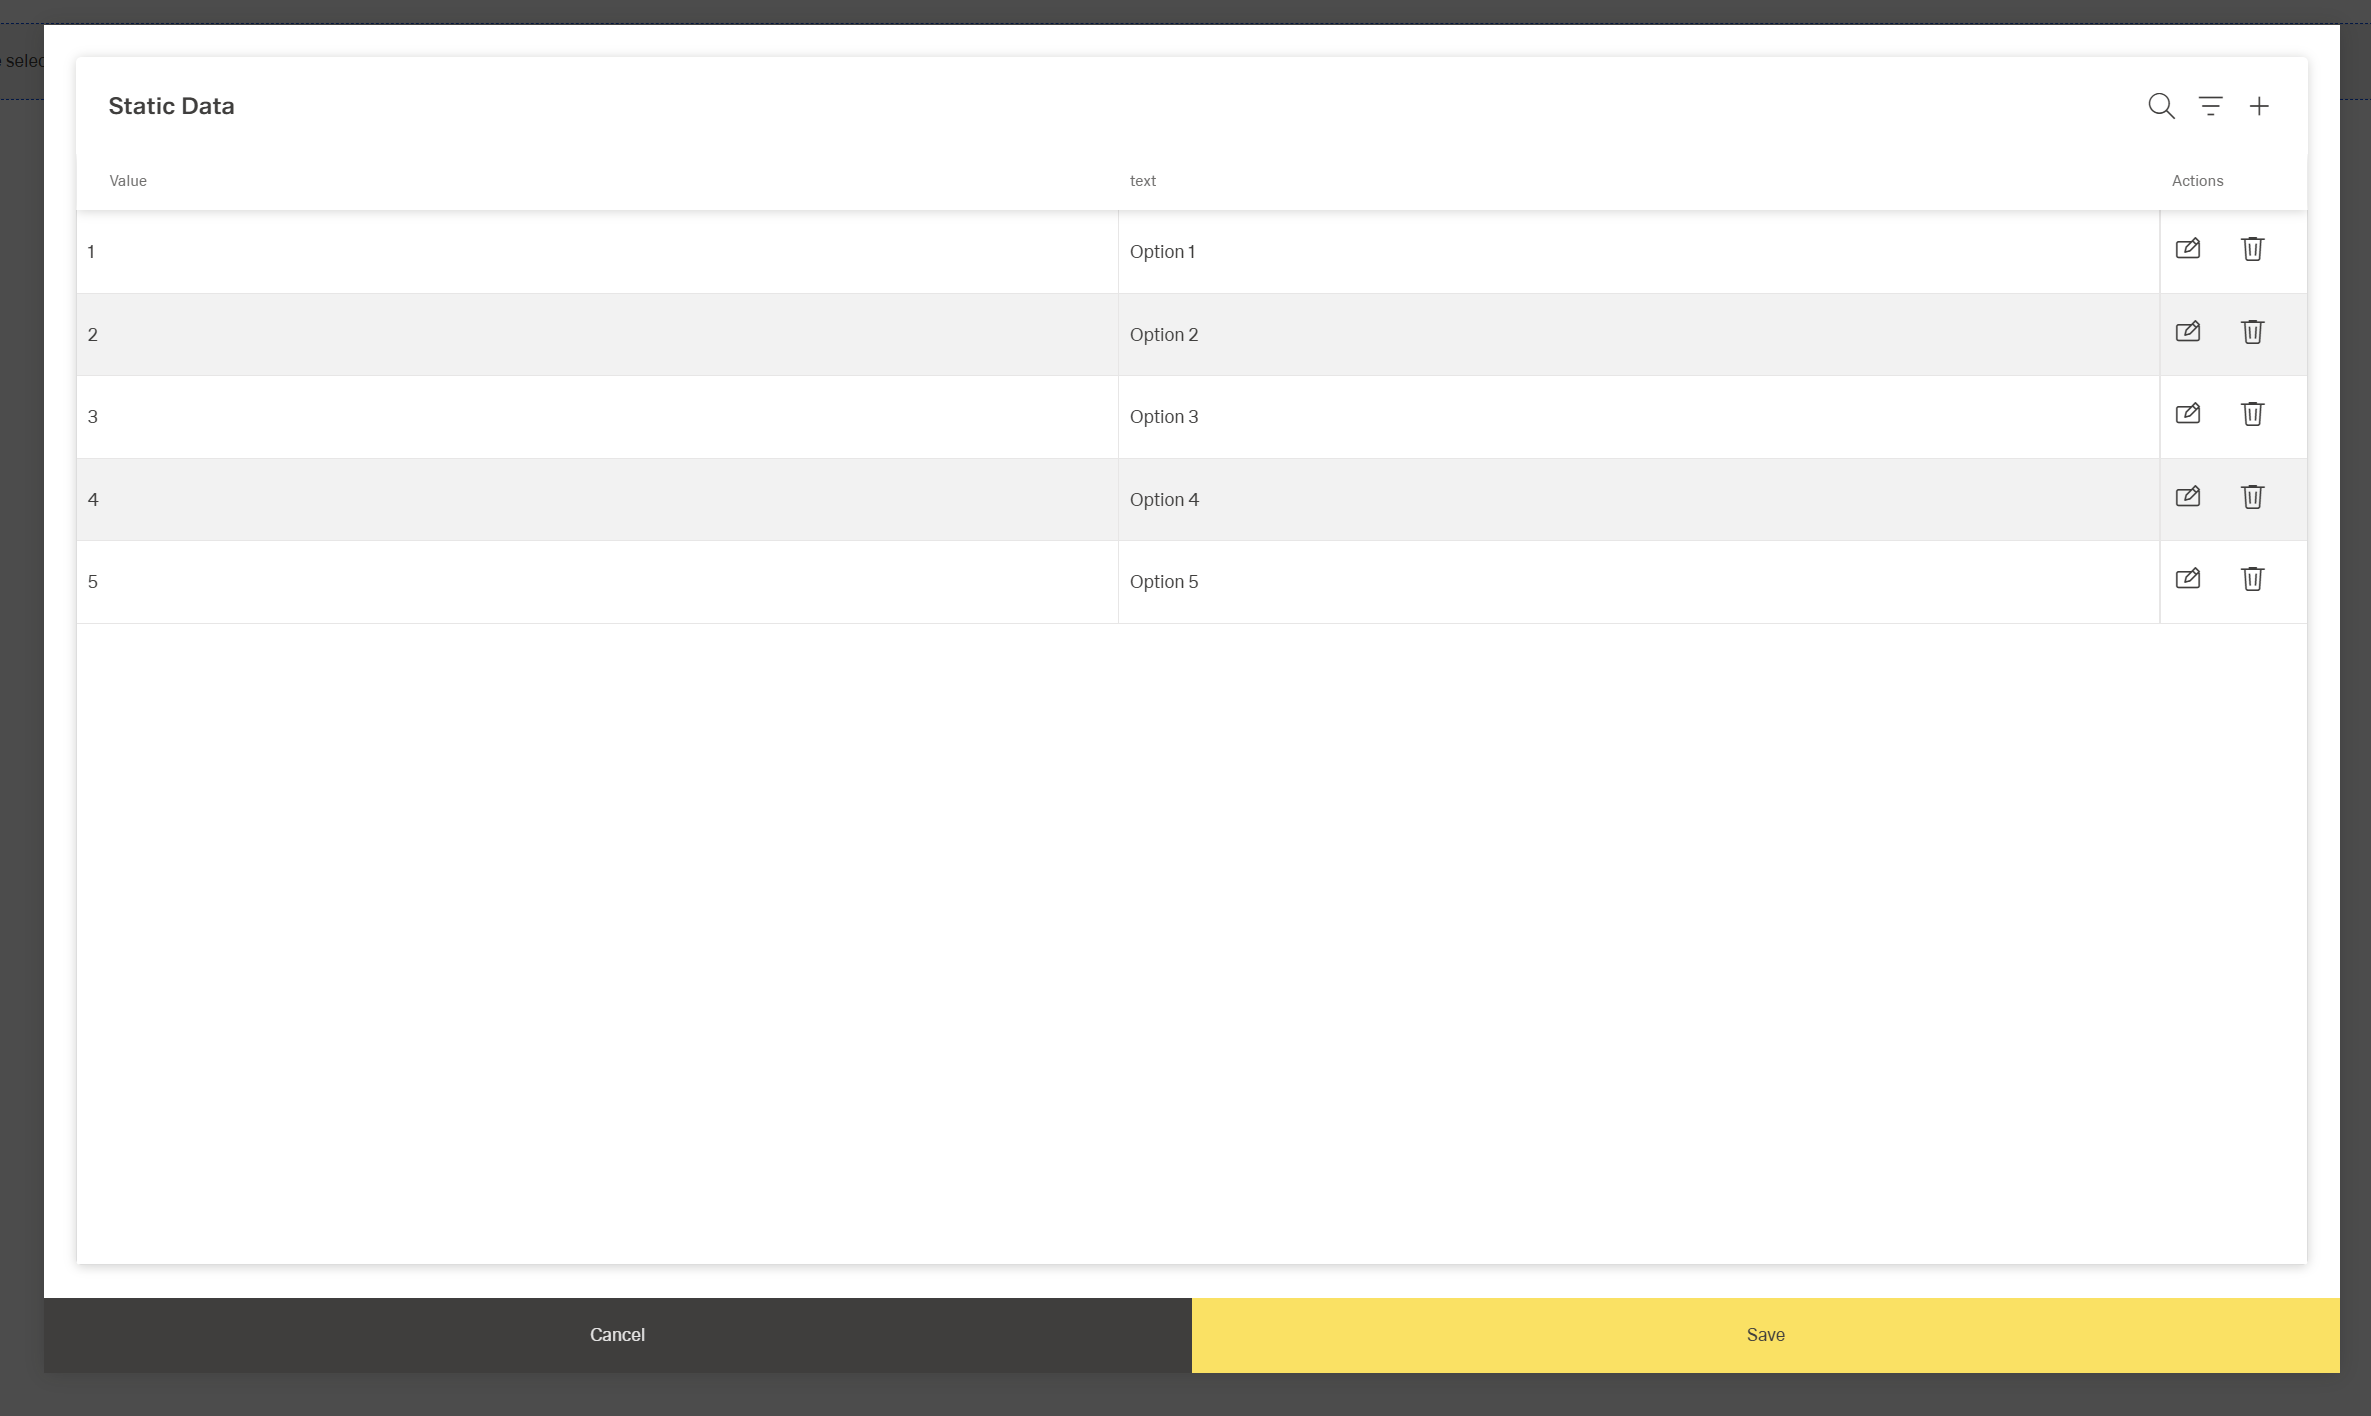The image size is (2371, 1416).
Task: Delete the Option 1 row
Action: pos(2252,249)
